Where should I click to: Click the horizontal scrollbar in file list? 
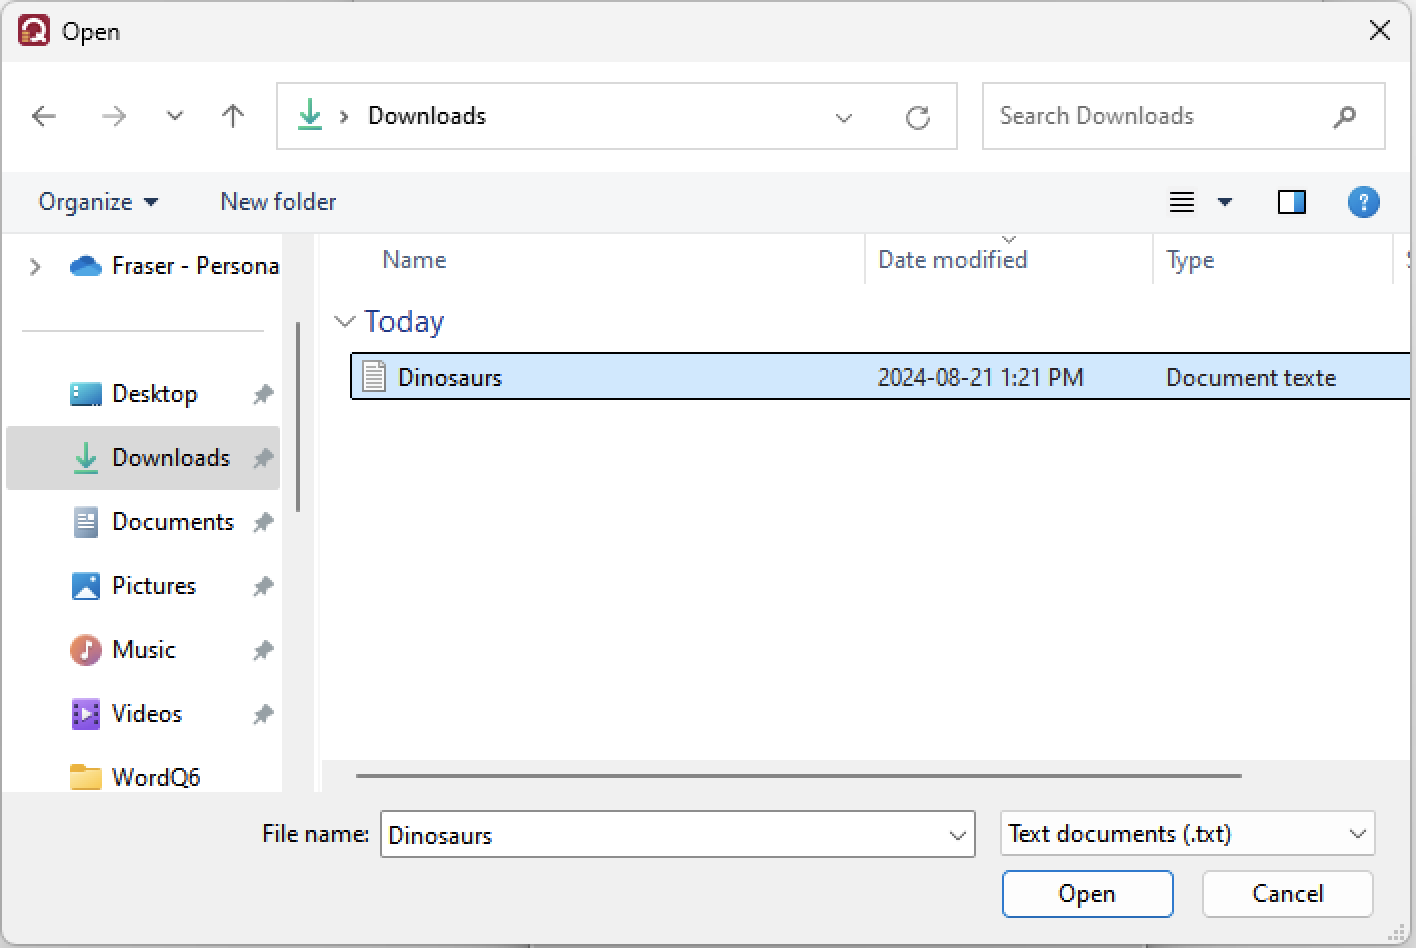click(798, 775)
